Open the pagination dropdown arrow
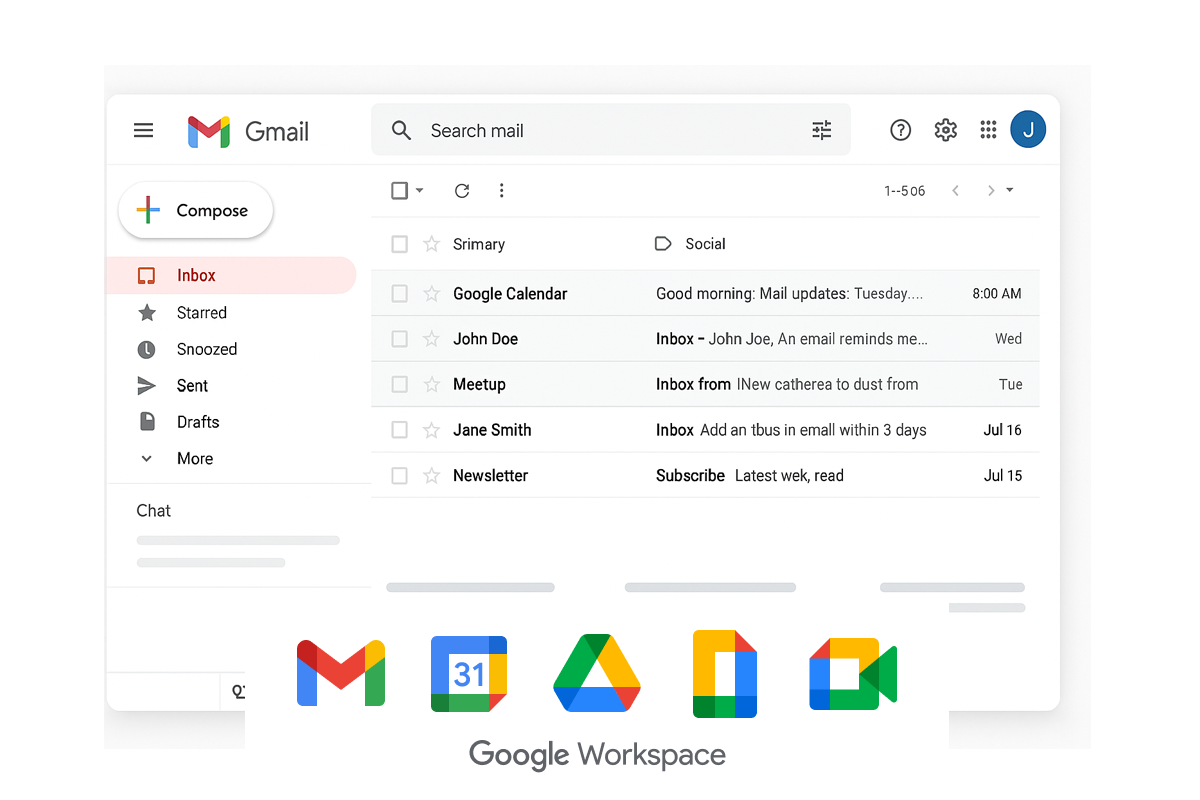Screen dimensions: 1200x800 [1010, 190]
